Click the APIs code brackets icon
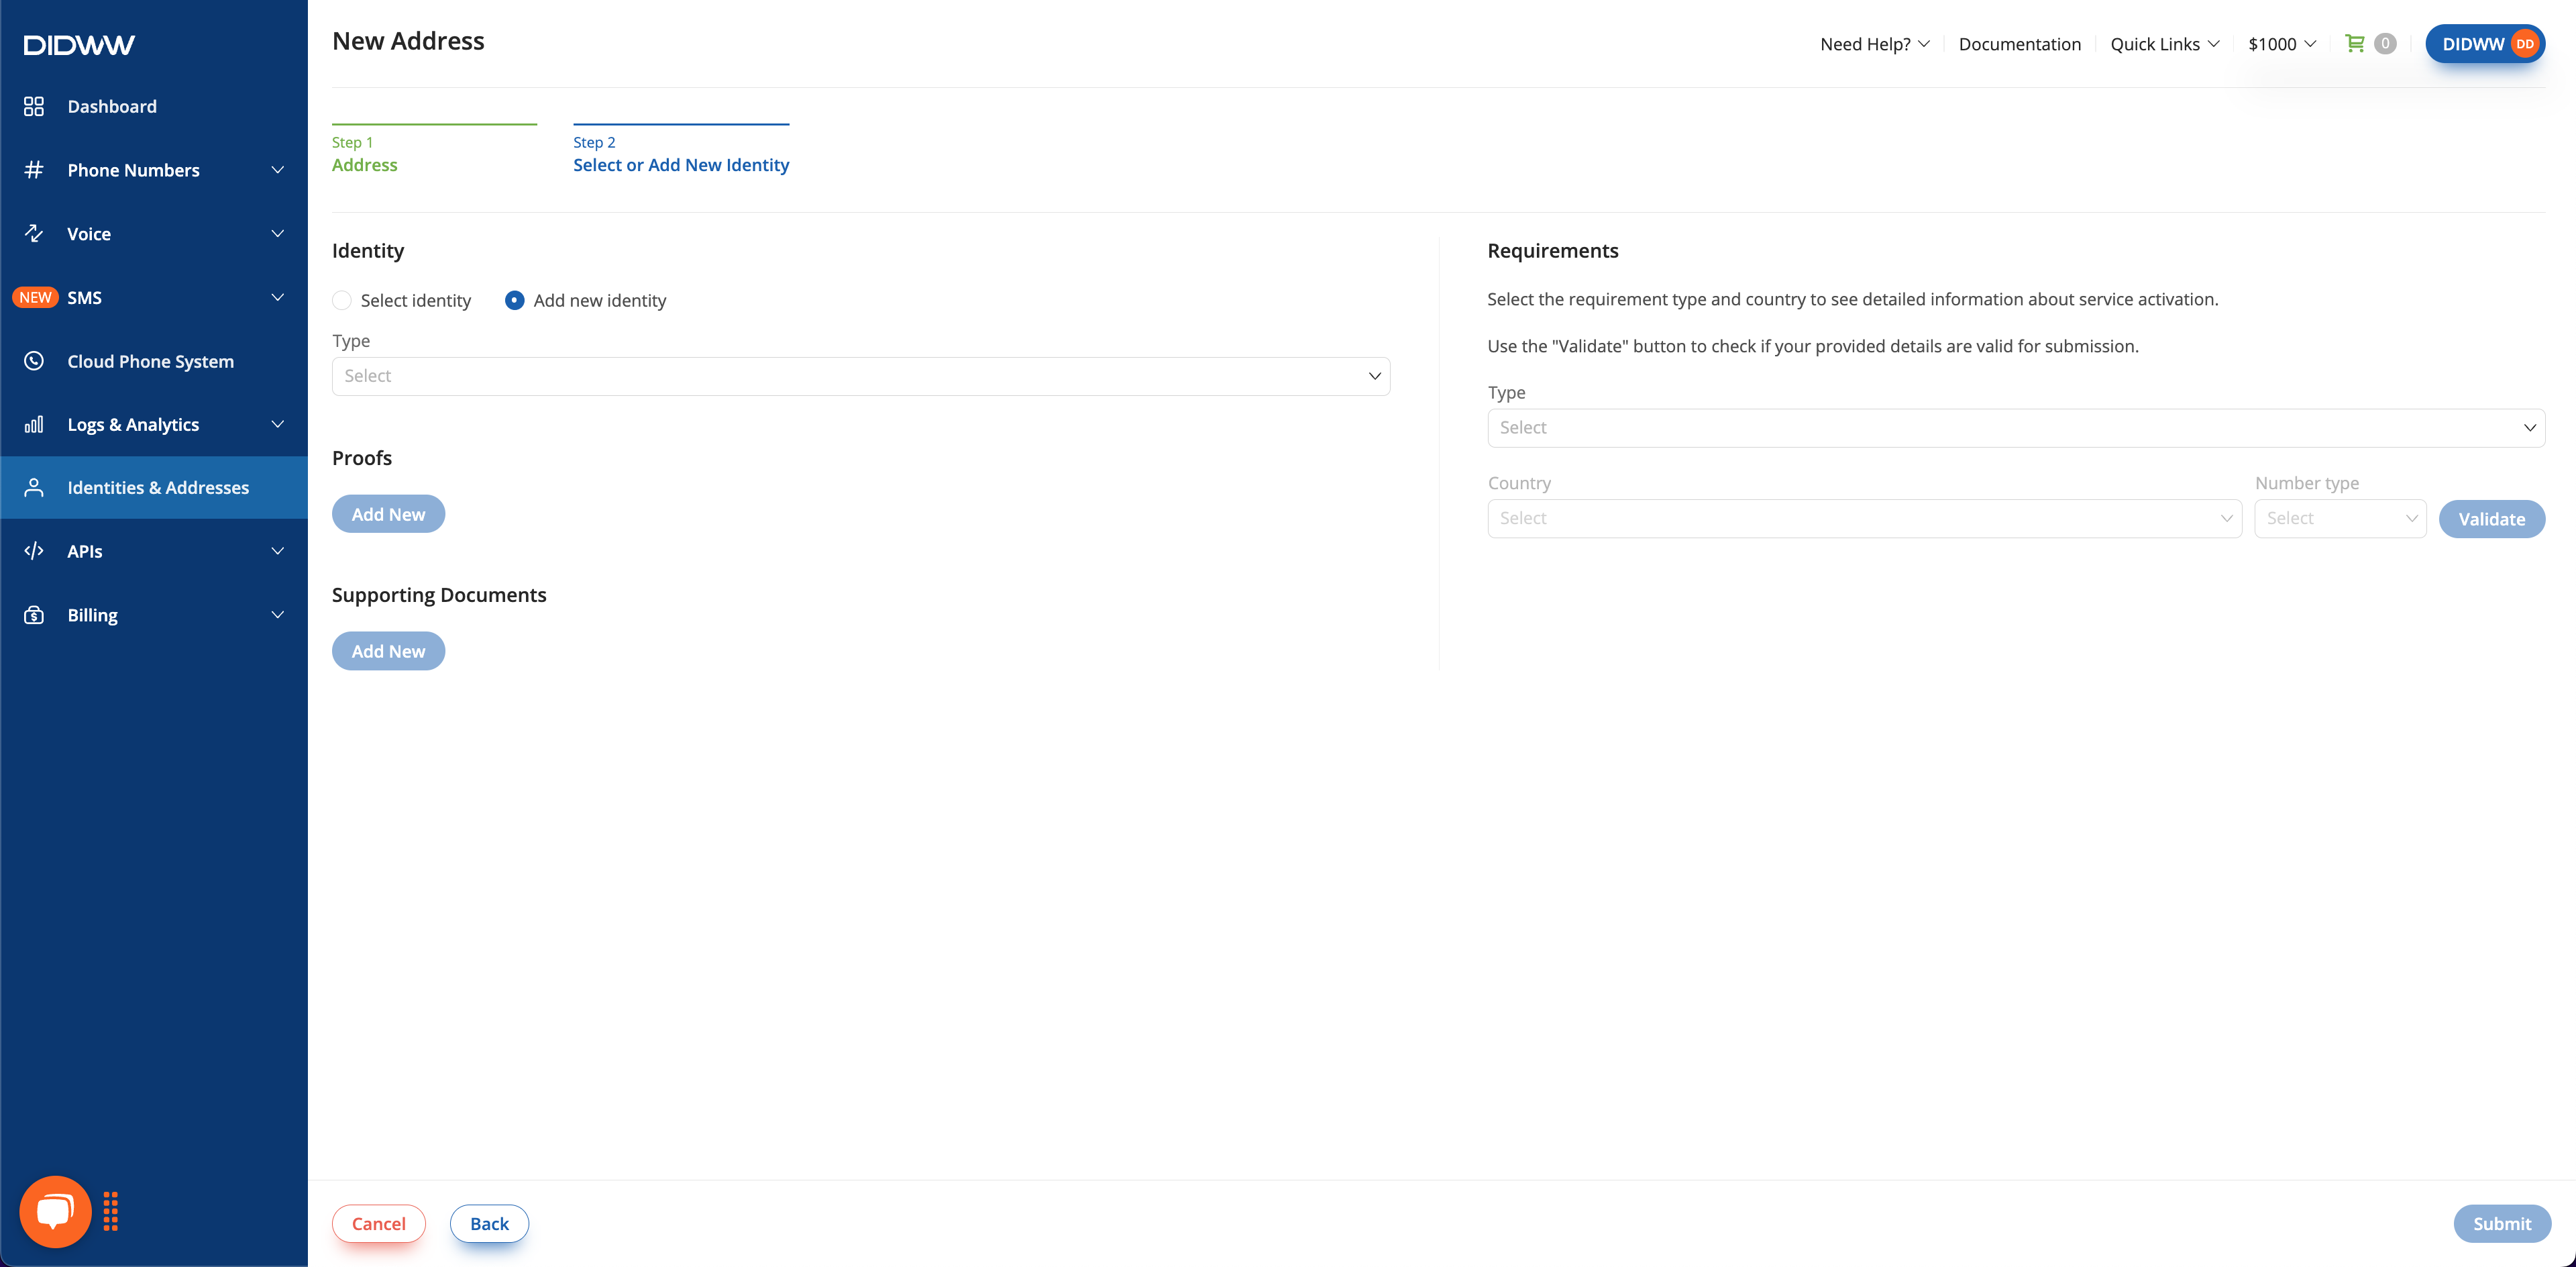The image size is (2576, 1267). coord(34,551)
